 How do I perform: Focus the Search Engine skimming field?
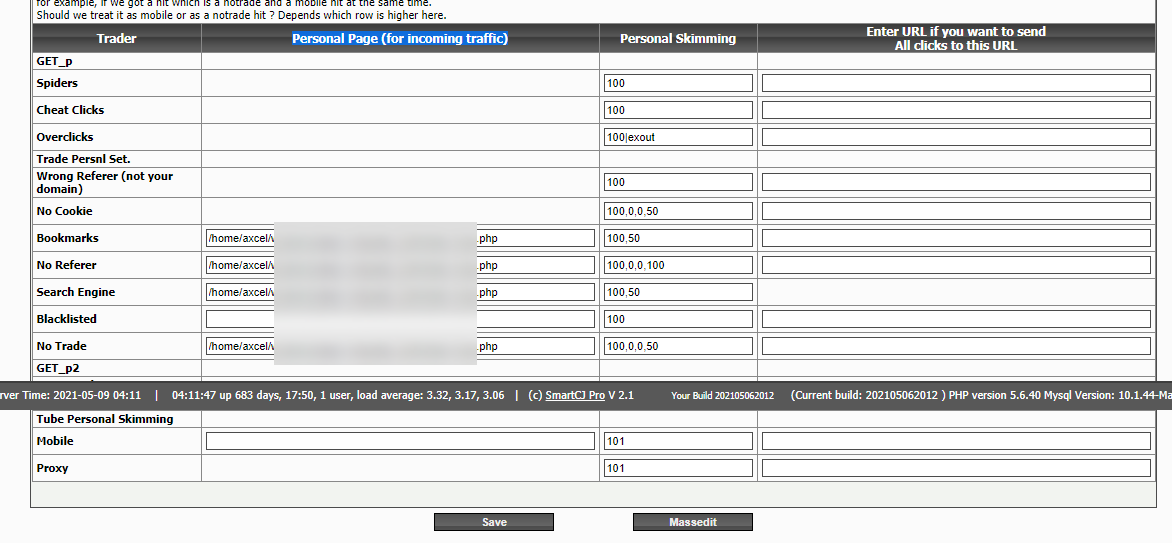(x=679, y=292)
